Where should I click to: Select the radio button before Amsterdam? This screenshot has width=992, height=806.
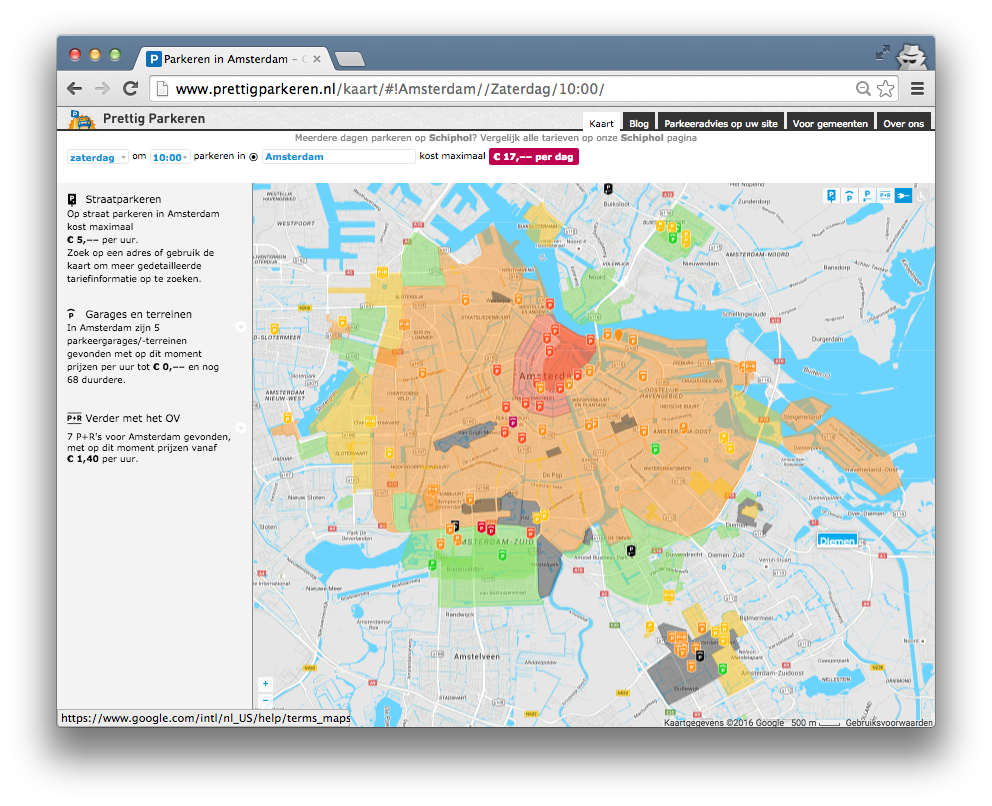click(x=254, y=157)
